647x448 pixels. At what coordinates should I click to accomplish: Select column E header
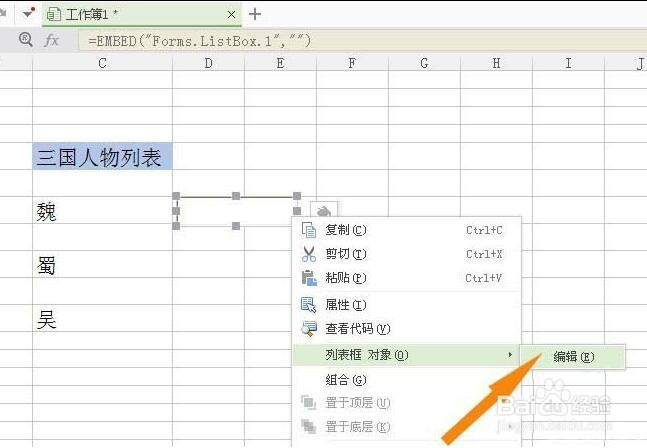(x=280, y=63)
